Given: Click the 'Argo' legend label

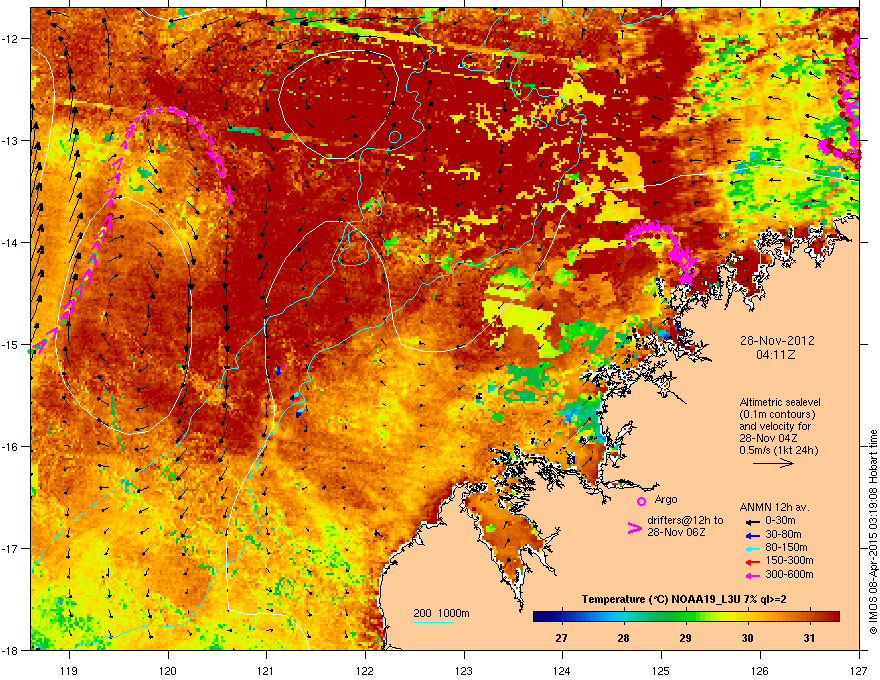Looking at the screenshot, I should click(x=666, y=499).
